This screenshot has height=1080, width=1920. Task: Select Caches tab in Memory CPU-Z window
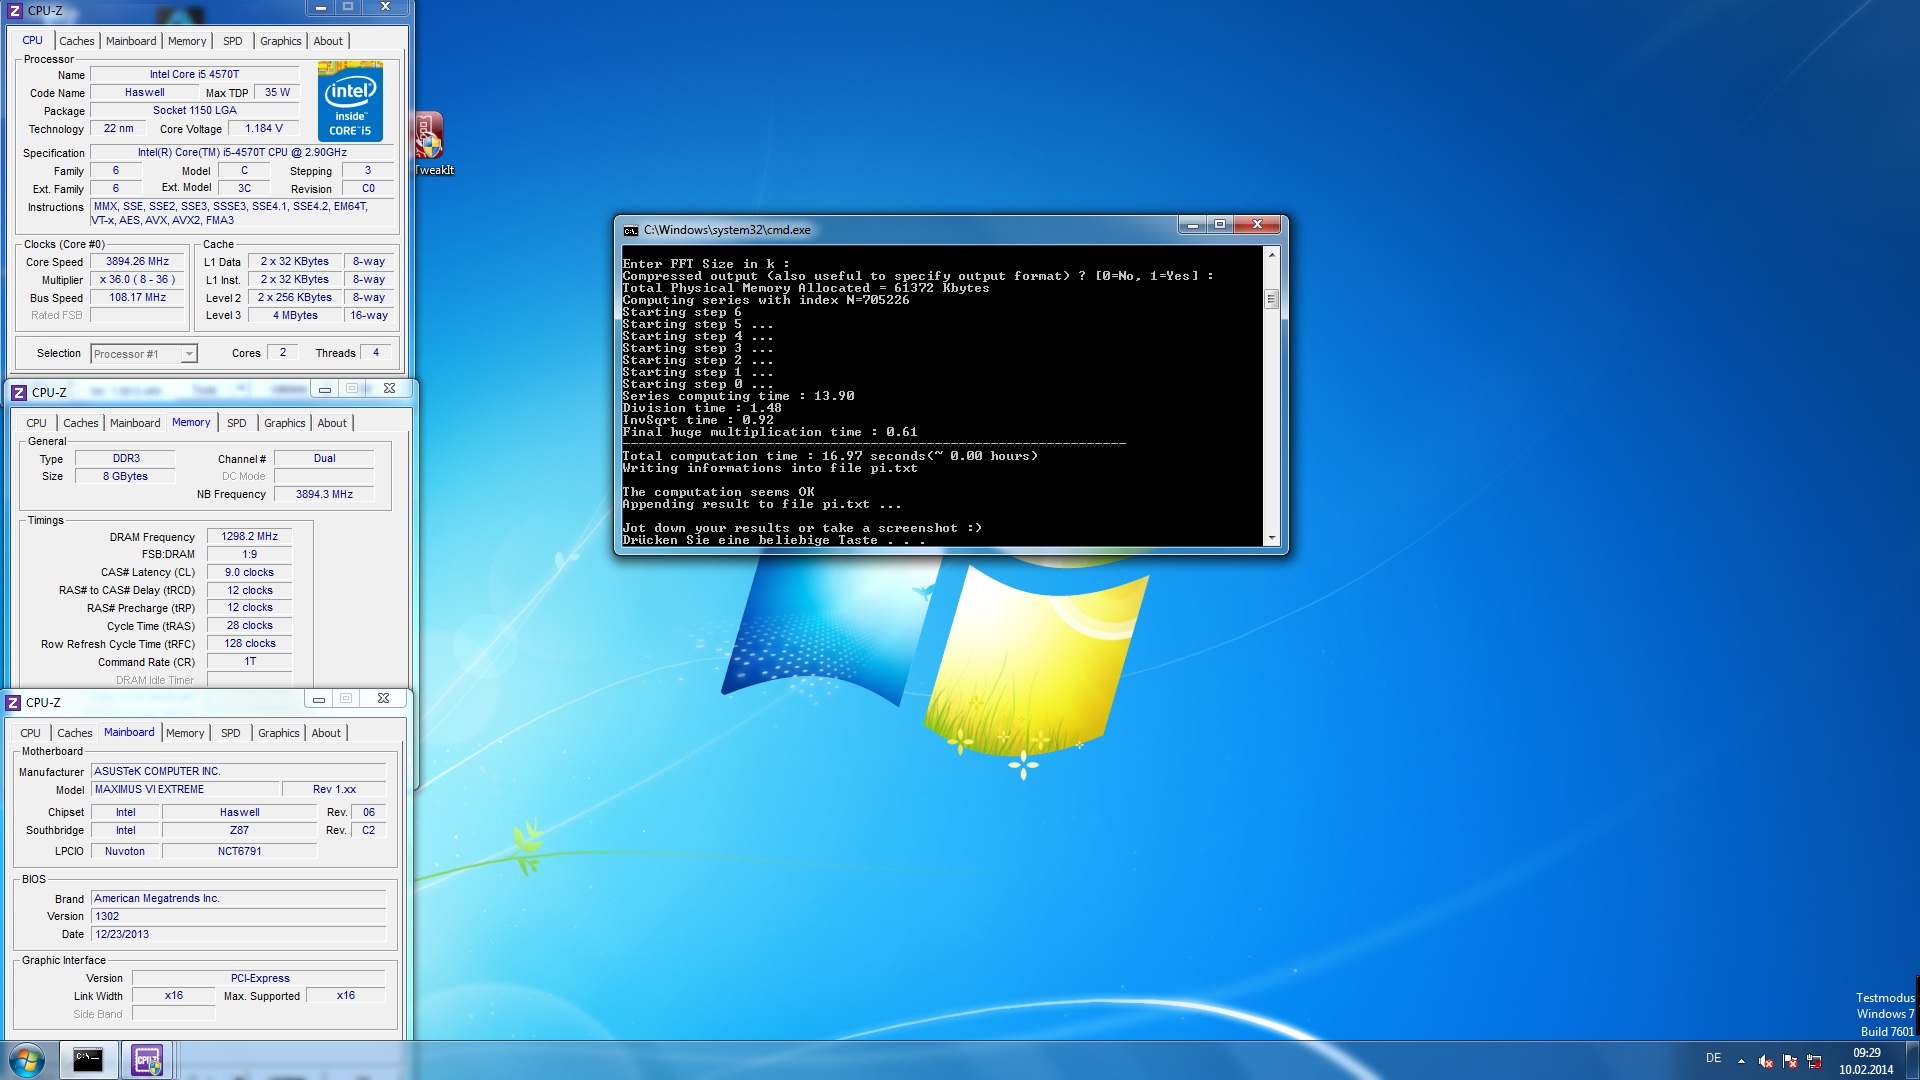81,423
